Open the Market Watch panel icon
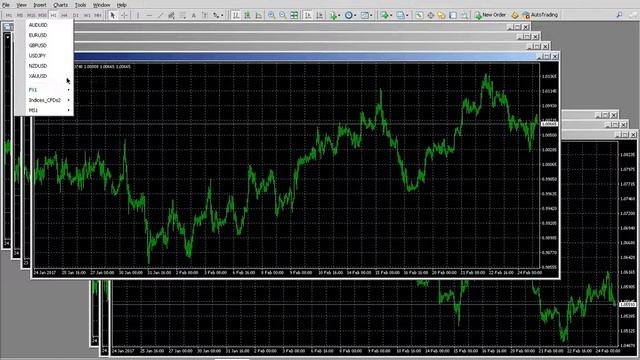This screenshot has width=640, height=360. click(x=419, y=15)
